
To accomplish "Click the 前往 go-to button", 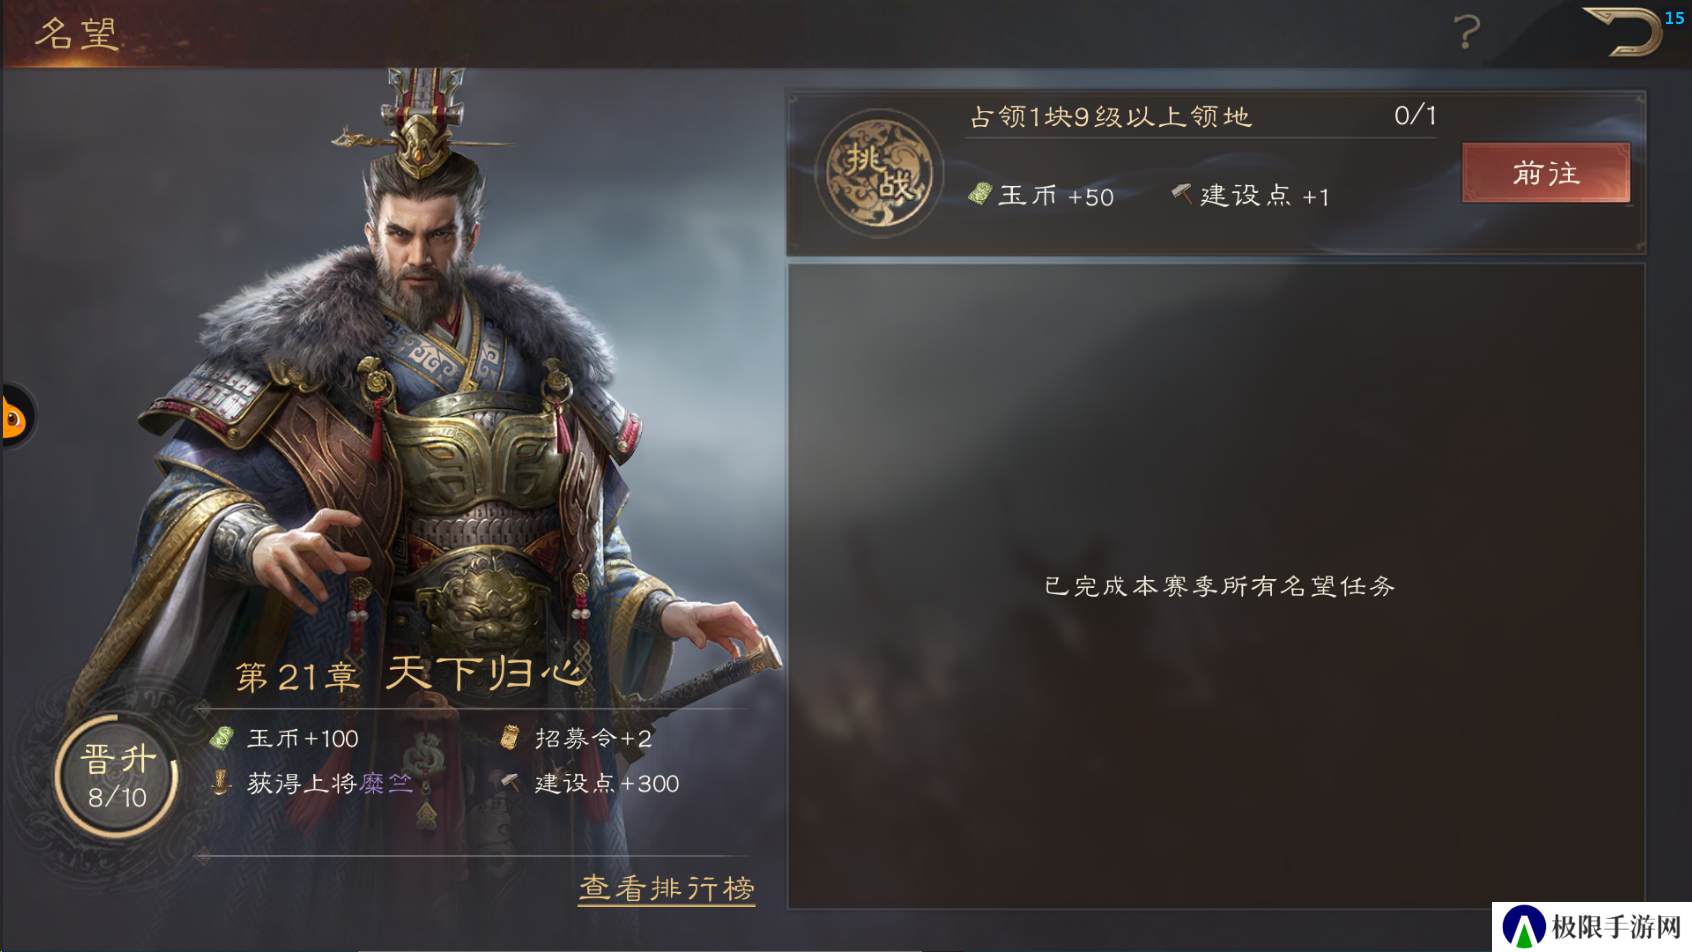I will coord(1546,173).
